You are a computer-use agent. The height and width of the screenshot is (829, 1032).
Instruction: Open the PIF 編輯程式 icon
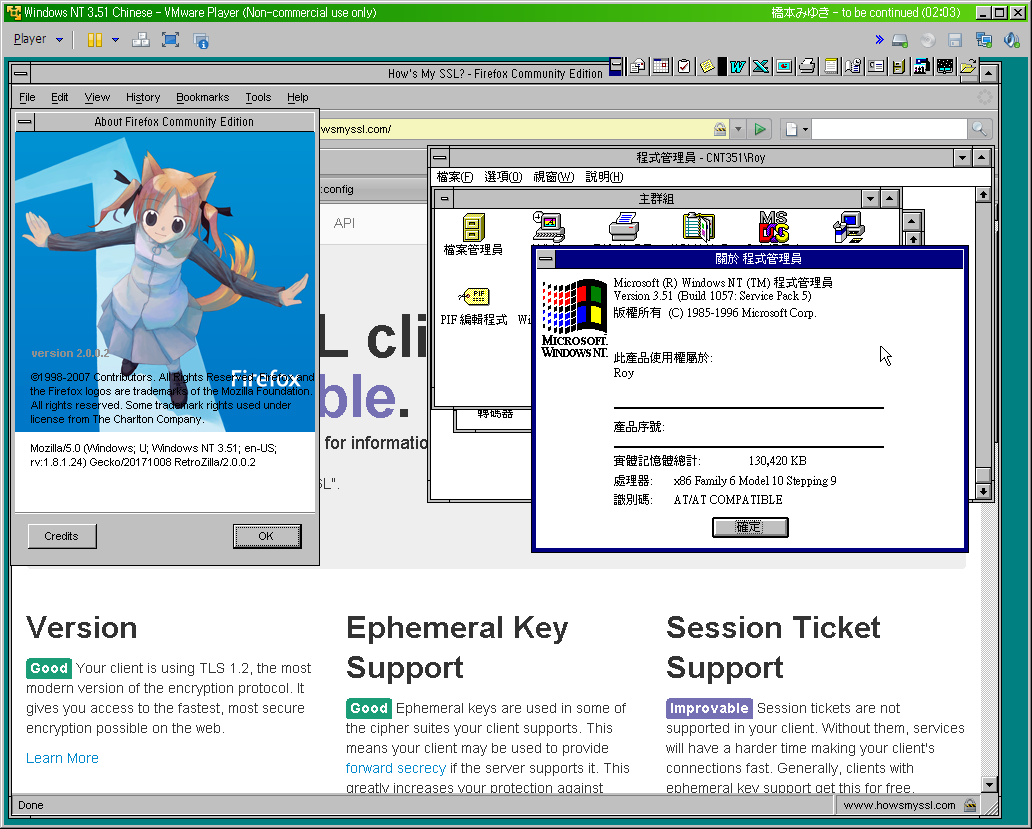(x=474, y=307)
